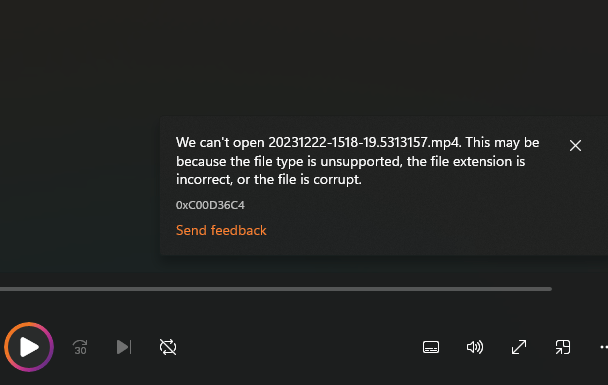This screenshot has width=608, height=385.
Task: Dismiss the error notification with X
Action: click(575, 146)
